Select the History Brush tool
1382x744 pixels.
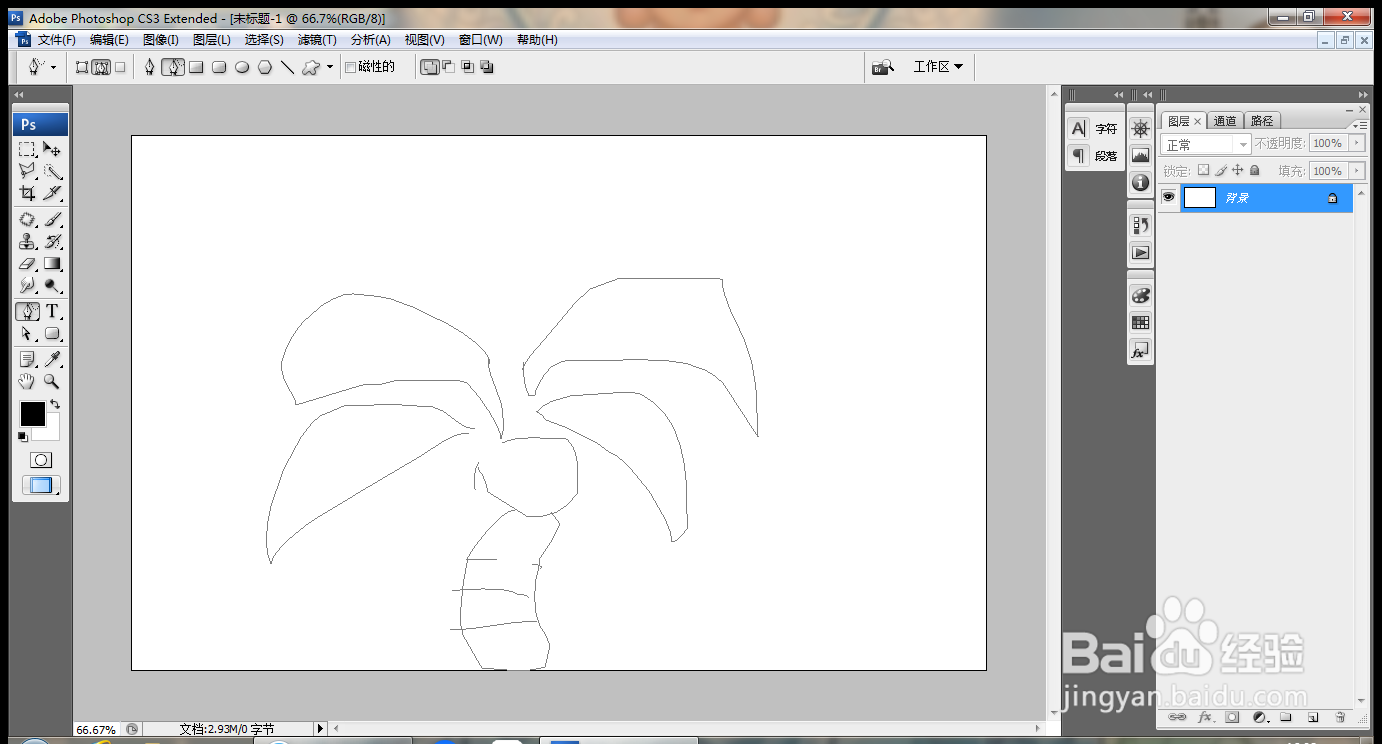coord(52,242)
